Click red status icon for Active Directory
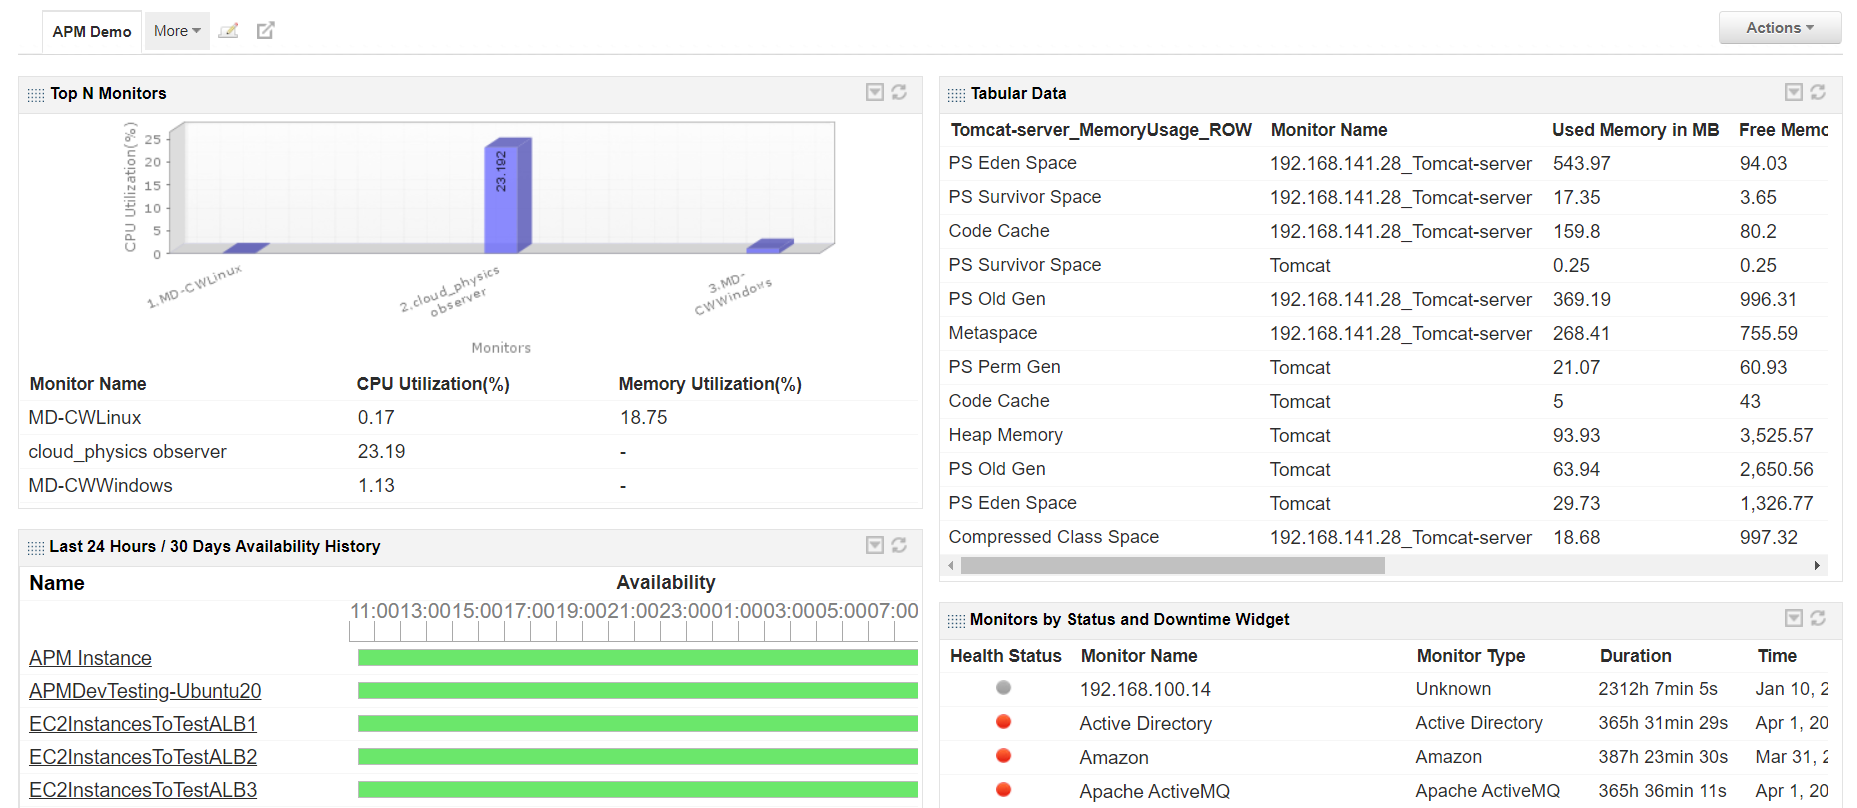The height and width of the screenshot is (808, 1857). [x=1003, y=722]
